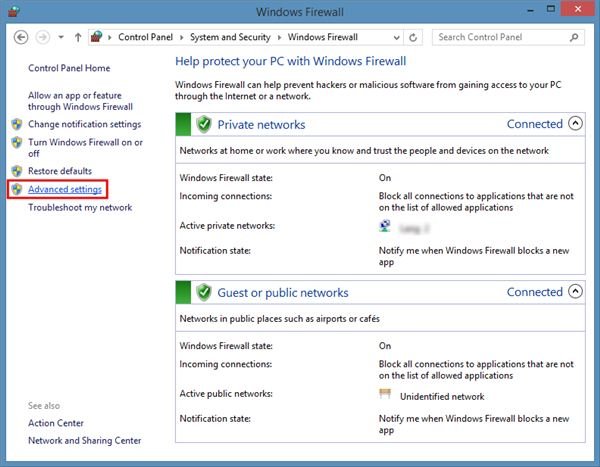The width and height of the screenshot is (600, 467).
Task: Click the Forward navigation arrow
Action: click(x=42, y=38)
